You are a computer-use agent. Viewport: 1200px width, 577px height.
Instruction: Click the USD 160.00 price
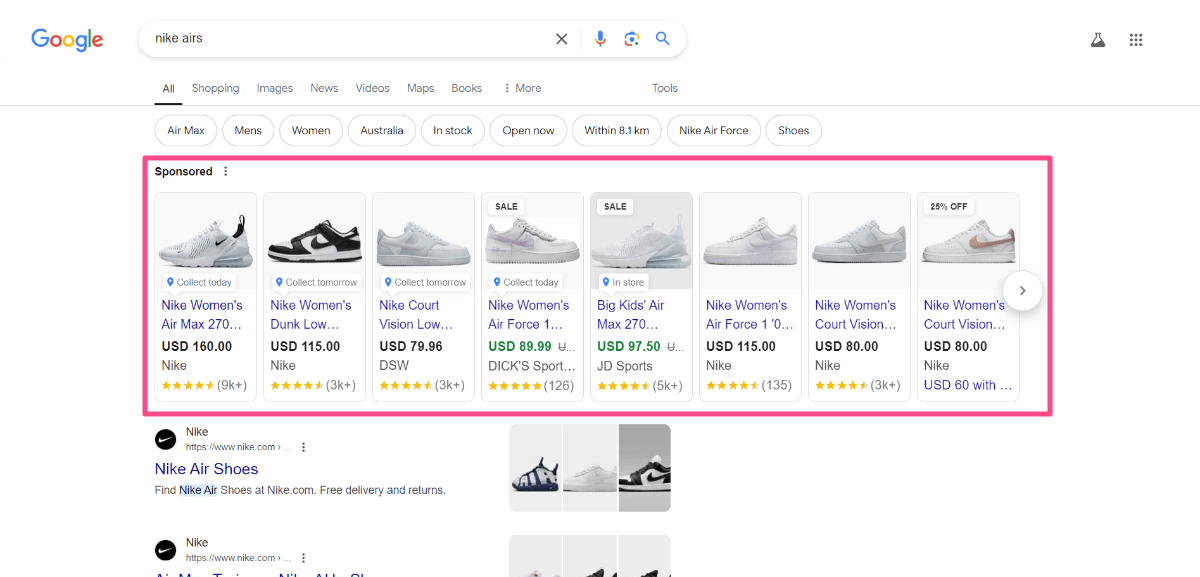coord(197,346)
